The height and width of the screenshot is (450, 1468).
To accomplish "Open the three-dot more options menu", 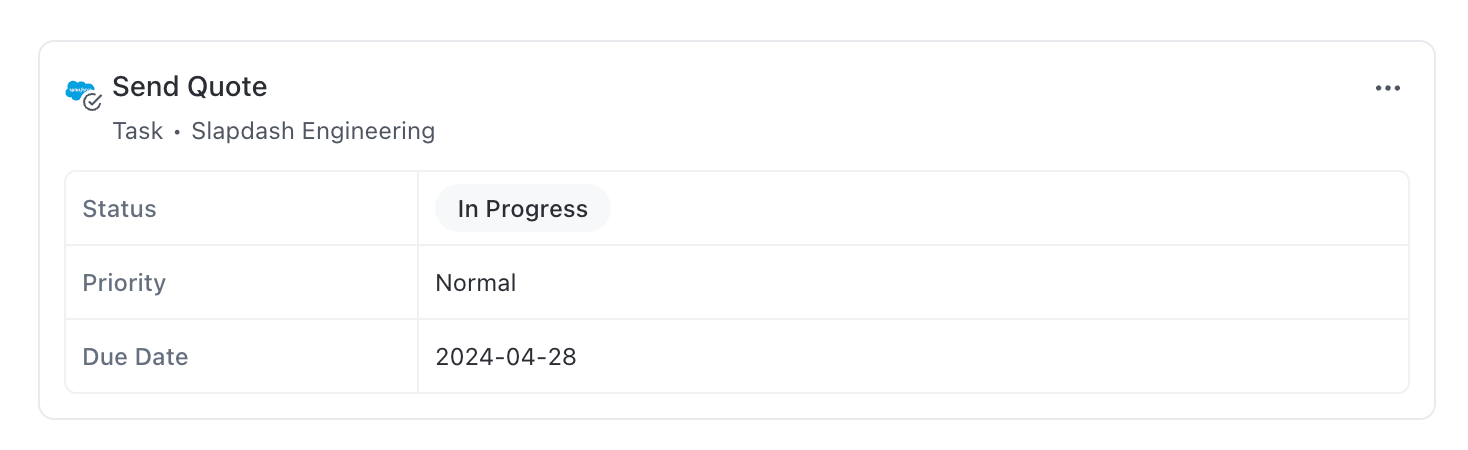I will pyautogui.click(x=1387, y=88).
